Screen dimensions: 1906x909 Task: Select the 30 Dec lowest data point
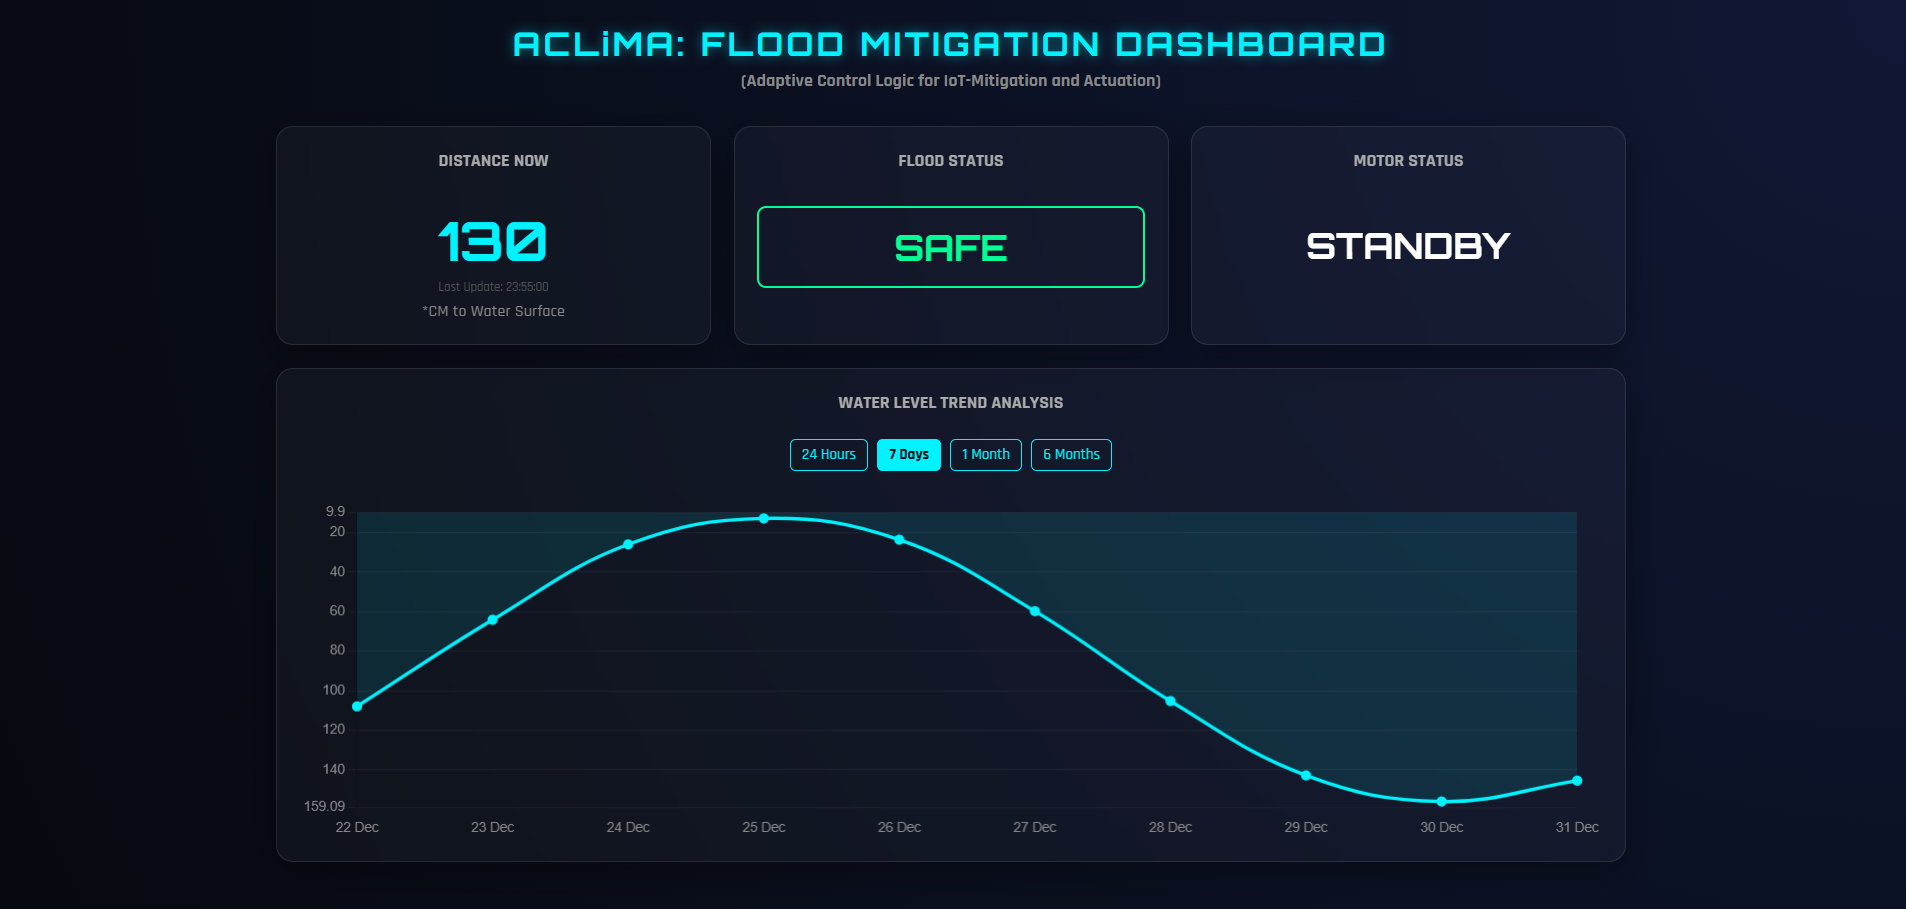(x=1441, y=802)
